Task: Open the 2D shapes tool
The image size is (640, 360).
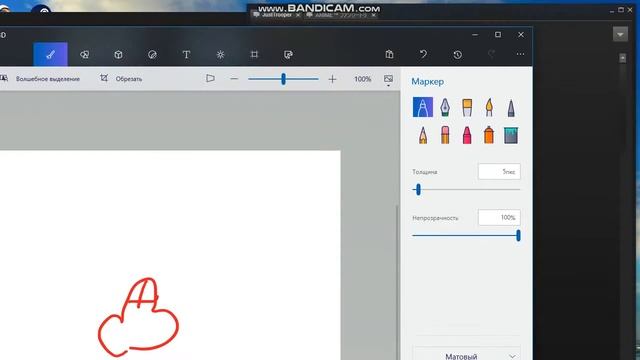Action: pos(84,54)
